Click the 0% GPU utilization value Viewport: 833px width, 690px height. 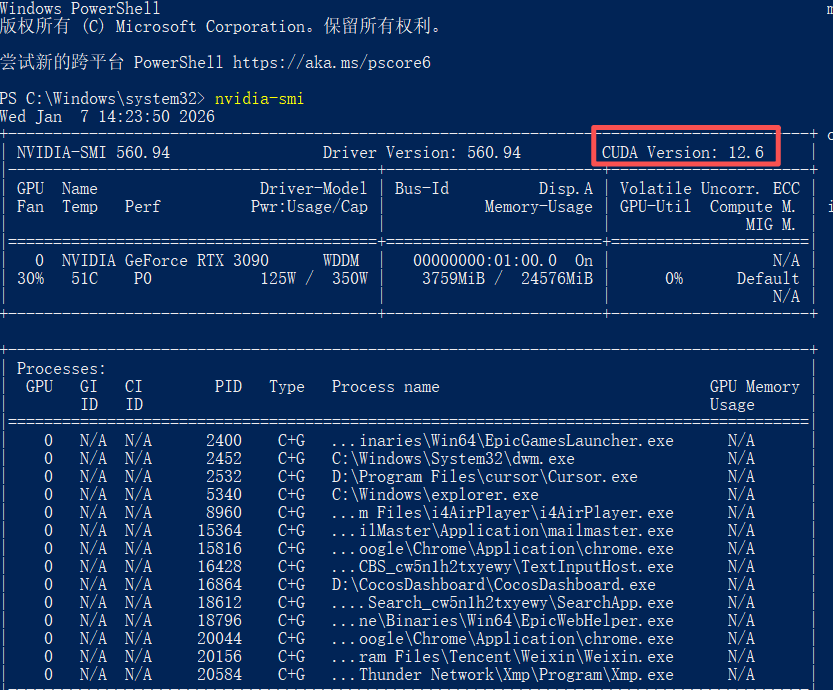pyautogui.click(x=674, y=279)
